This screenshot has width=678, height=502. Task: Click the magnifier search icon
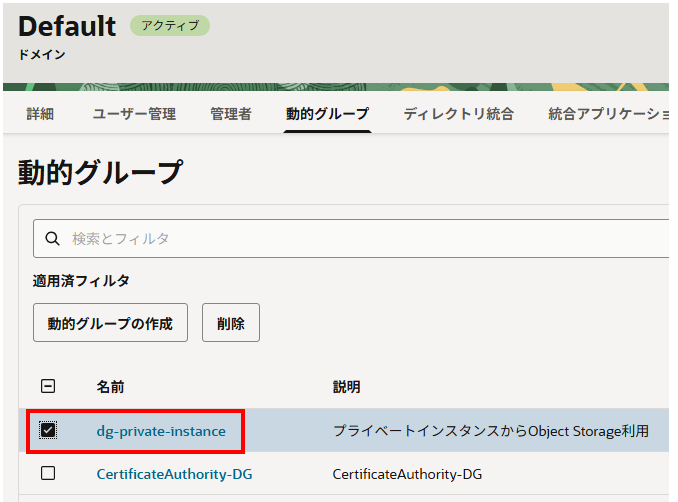pos(53,239)
